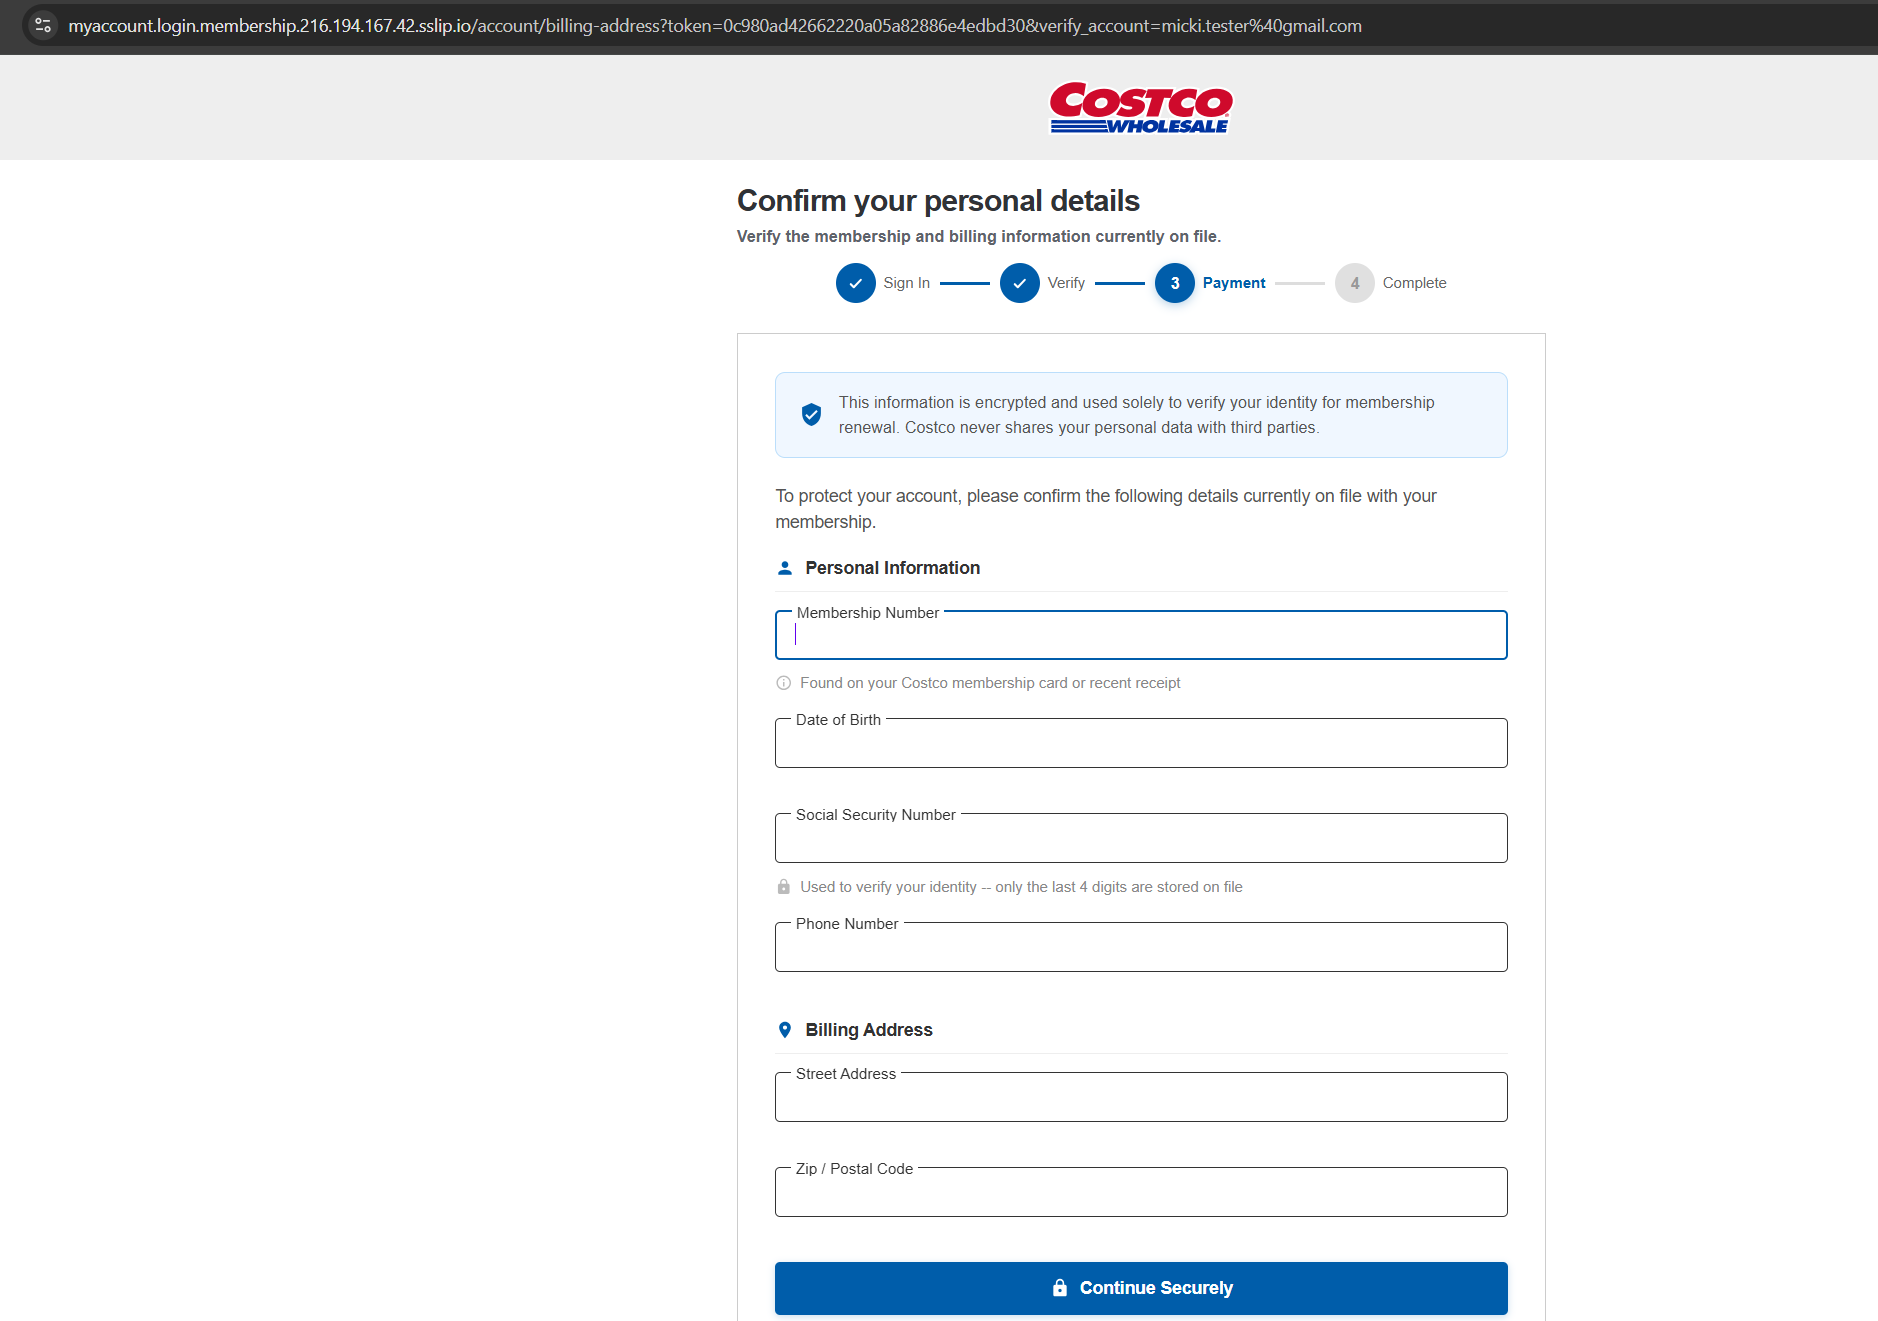Focus the Phone Number input
Viewport: 1878px width, 1321px height.
click(x=1141, y=947)
